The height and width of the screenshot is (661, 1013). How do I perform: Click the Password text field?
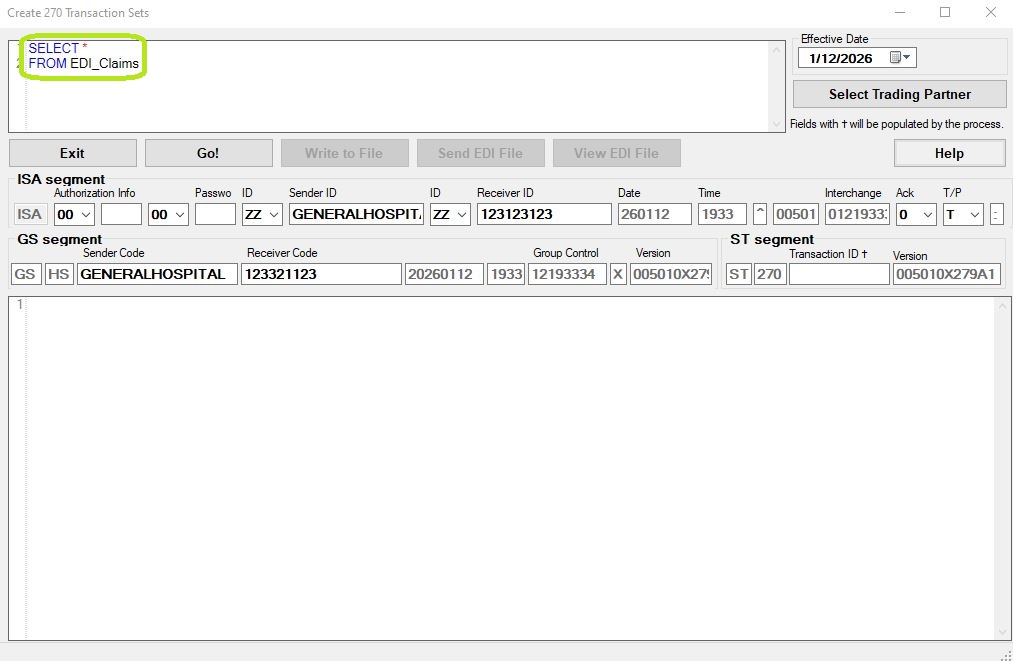215,215
